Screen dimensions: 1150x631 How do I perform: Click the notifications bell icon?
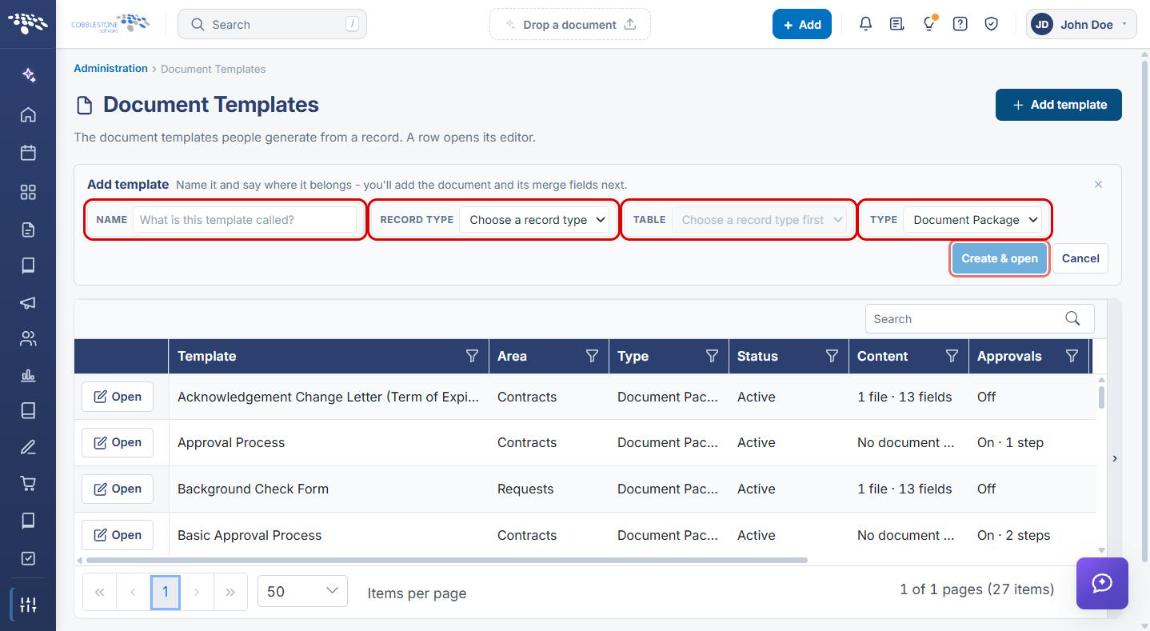coord(865,24)
